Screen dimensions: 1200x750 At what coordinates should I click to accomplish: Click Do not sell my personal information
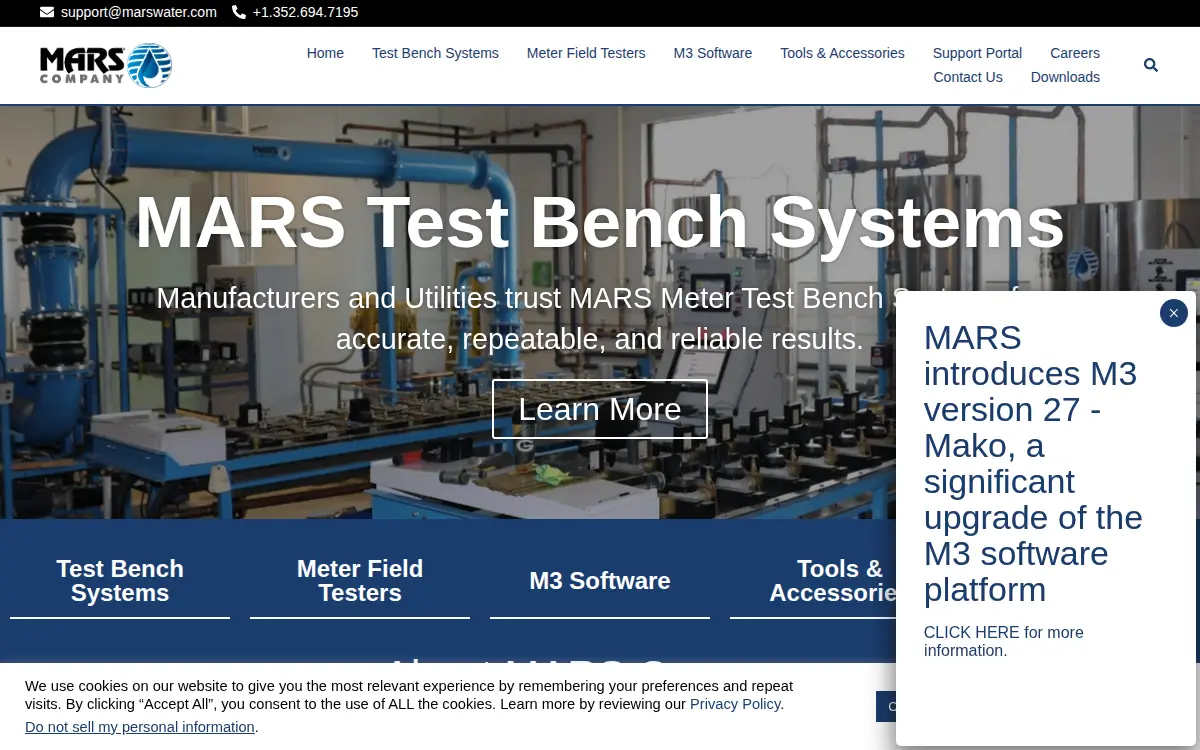pos(140,727)
